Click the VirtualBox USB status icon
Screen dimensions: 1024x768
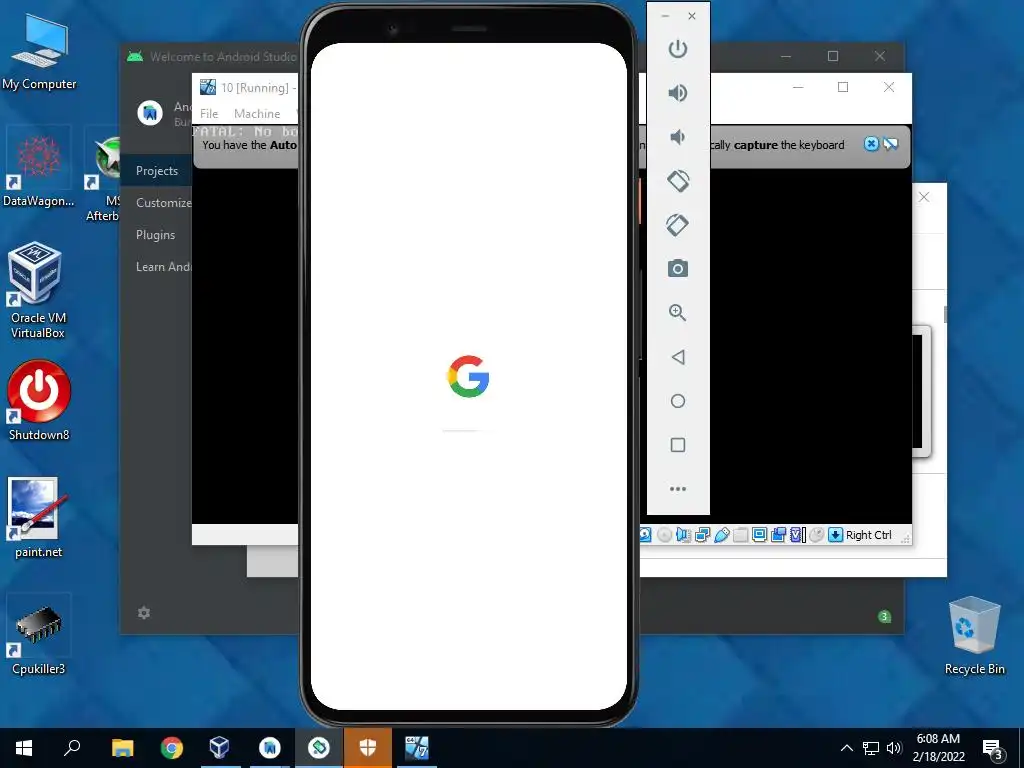(x=722, y=536)
